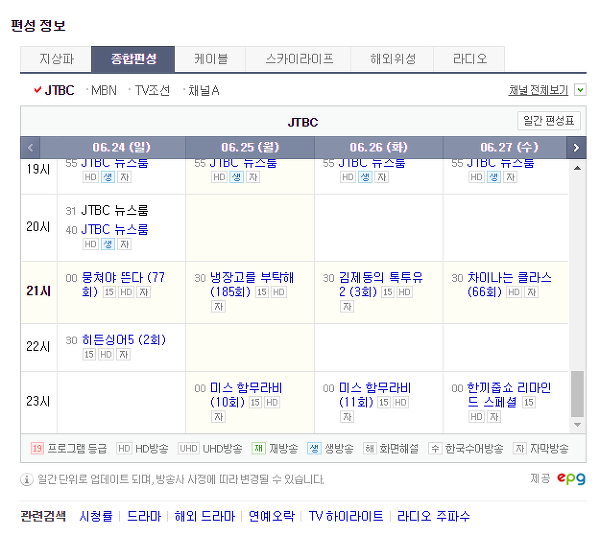Click the 자막방송 legend icon

[x=520, y=448]
